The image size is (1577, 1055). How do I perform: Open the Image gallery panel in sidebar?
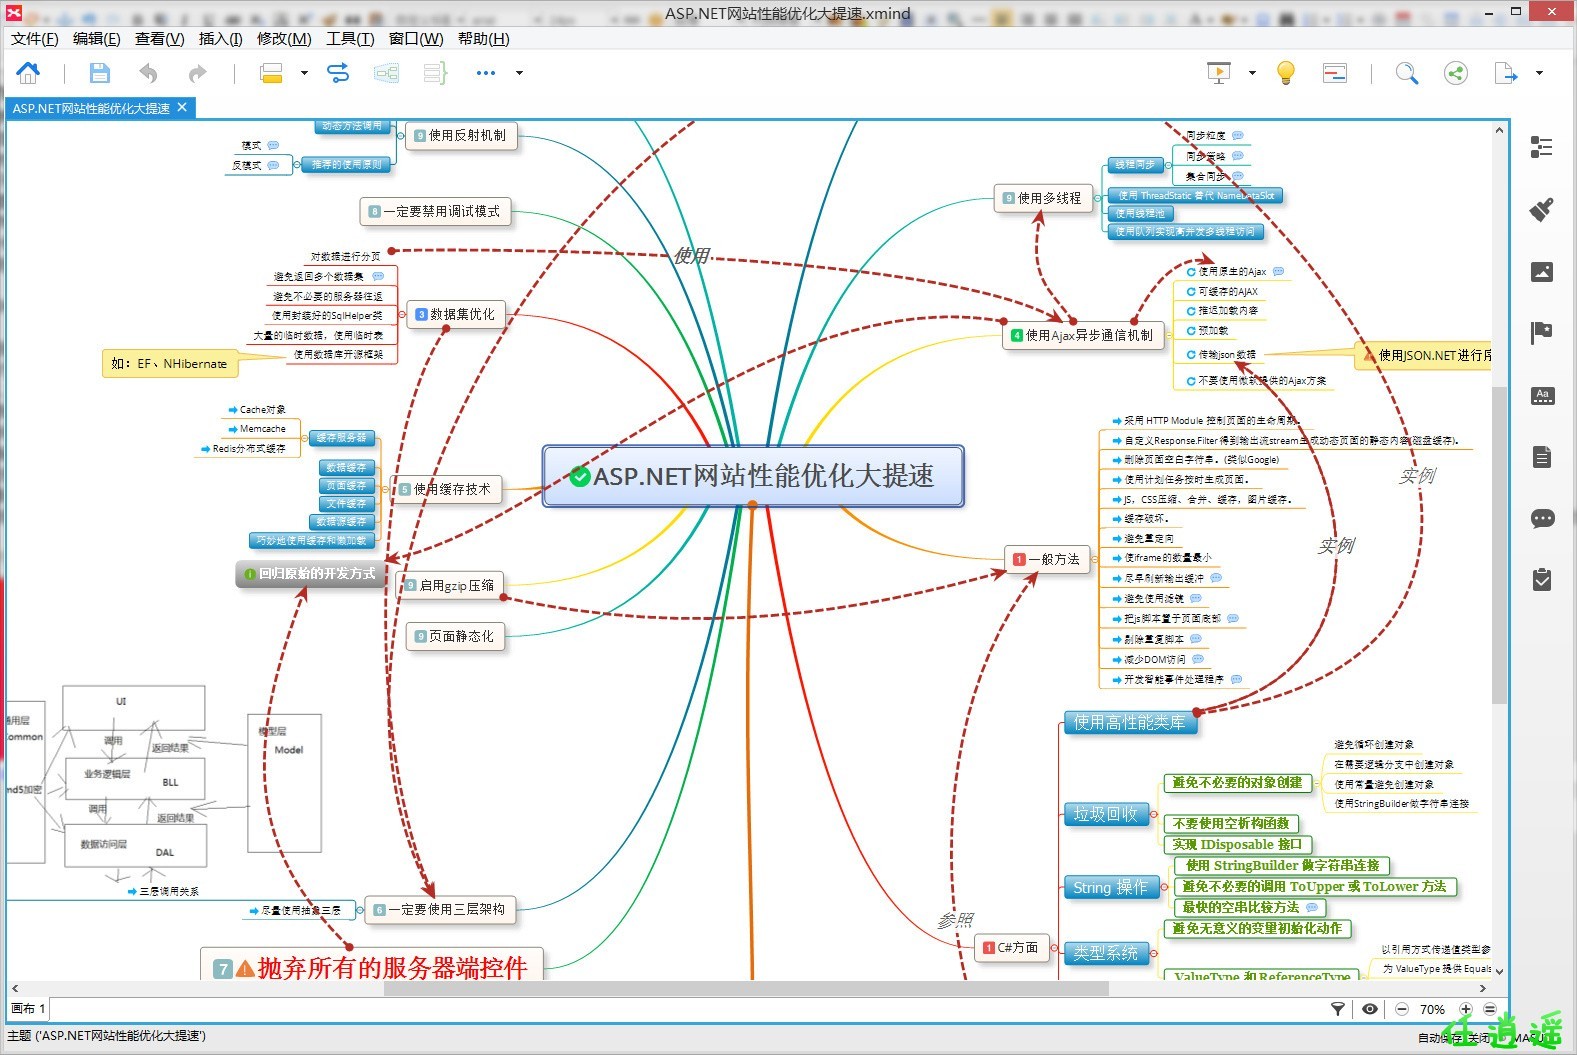click(1542, 271)
